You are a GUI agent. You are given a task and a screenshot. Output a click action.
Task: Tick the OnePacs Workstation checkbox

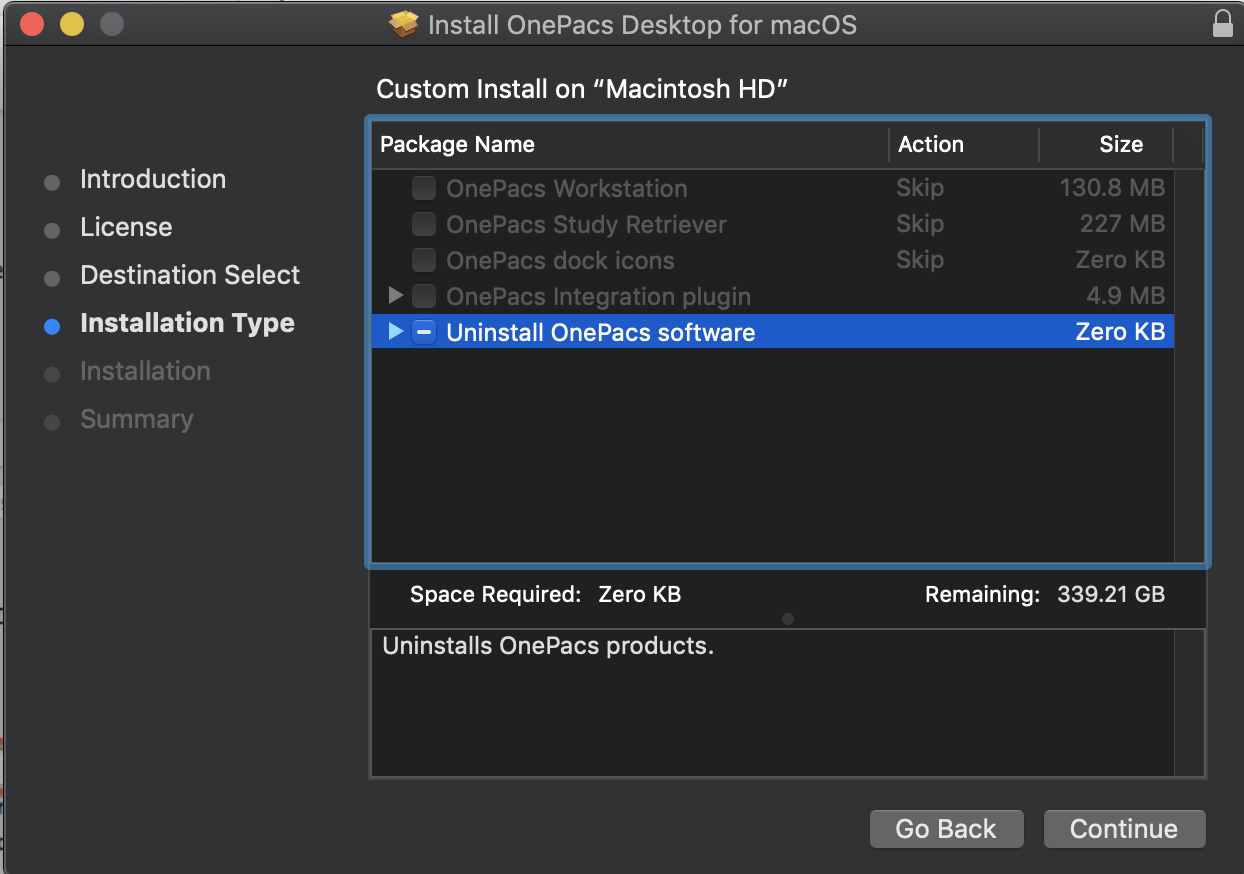pyautogui.click(x=424, y=188)
